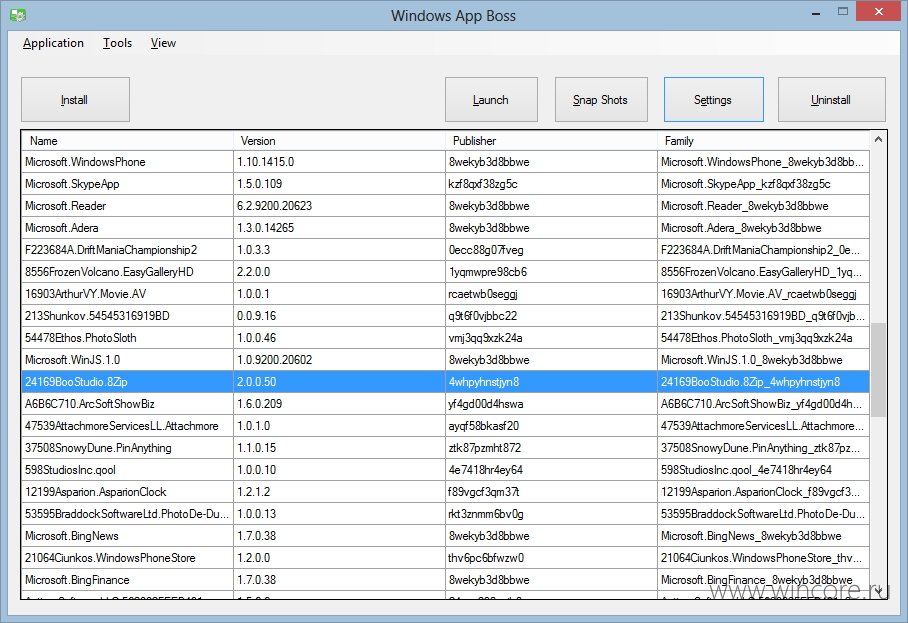Select the 598StudiosInc.qool entry
Image resolution: width=908 pixels, height=623 pixels.
(x=445, y=470)
